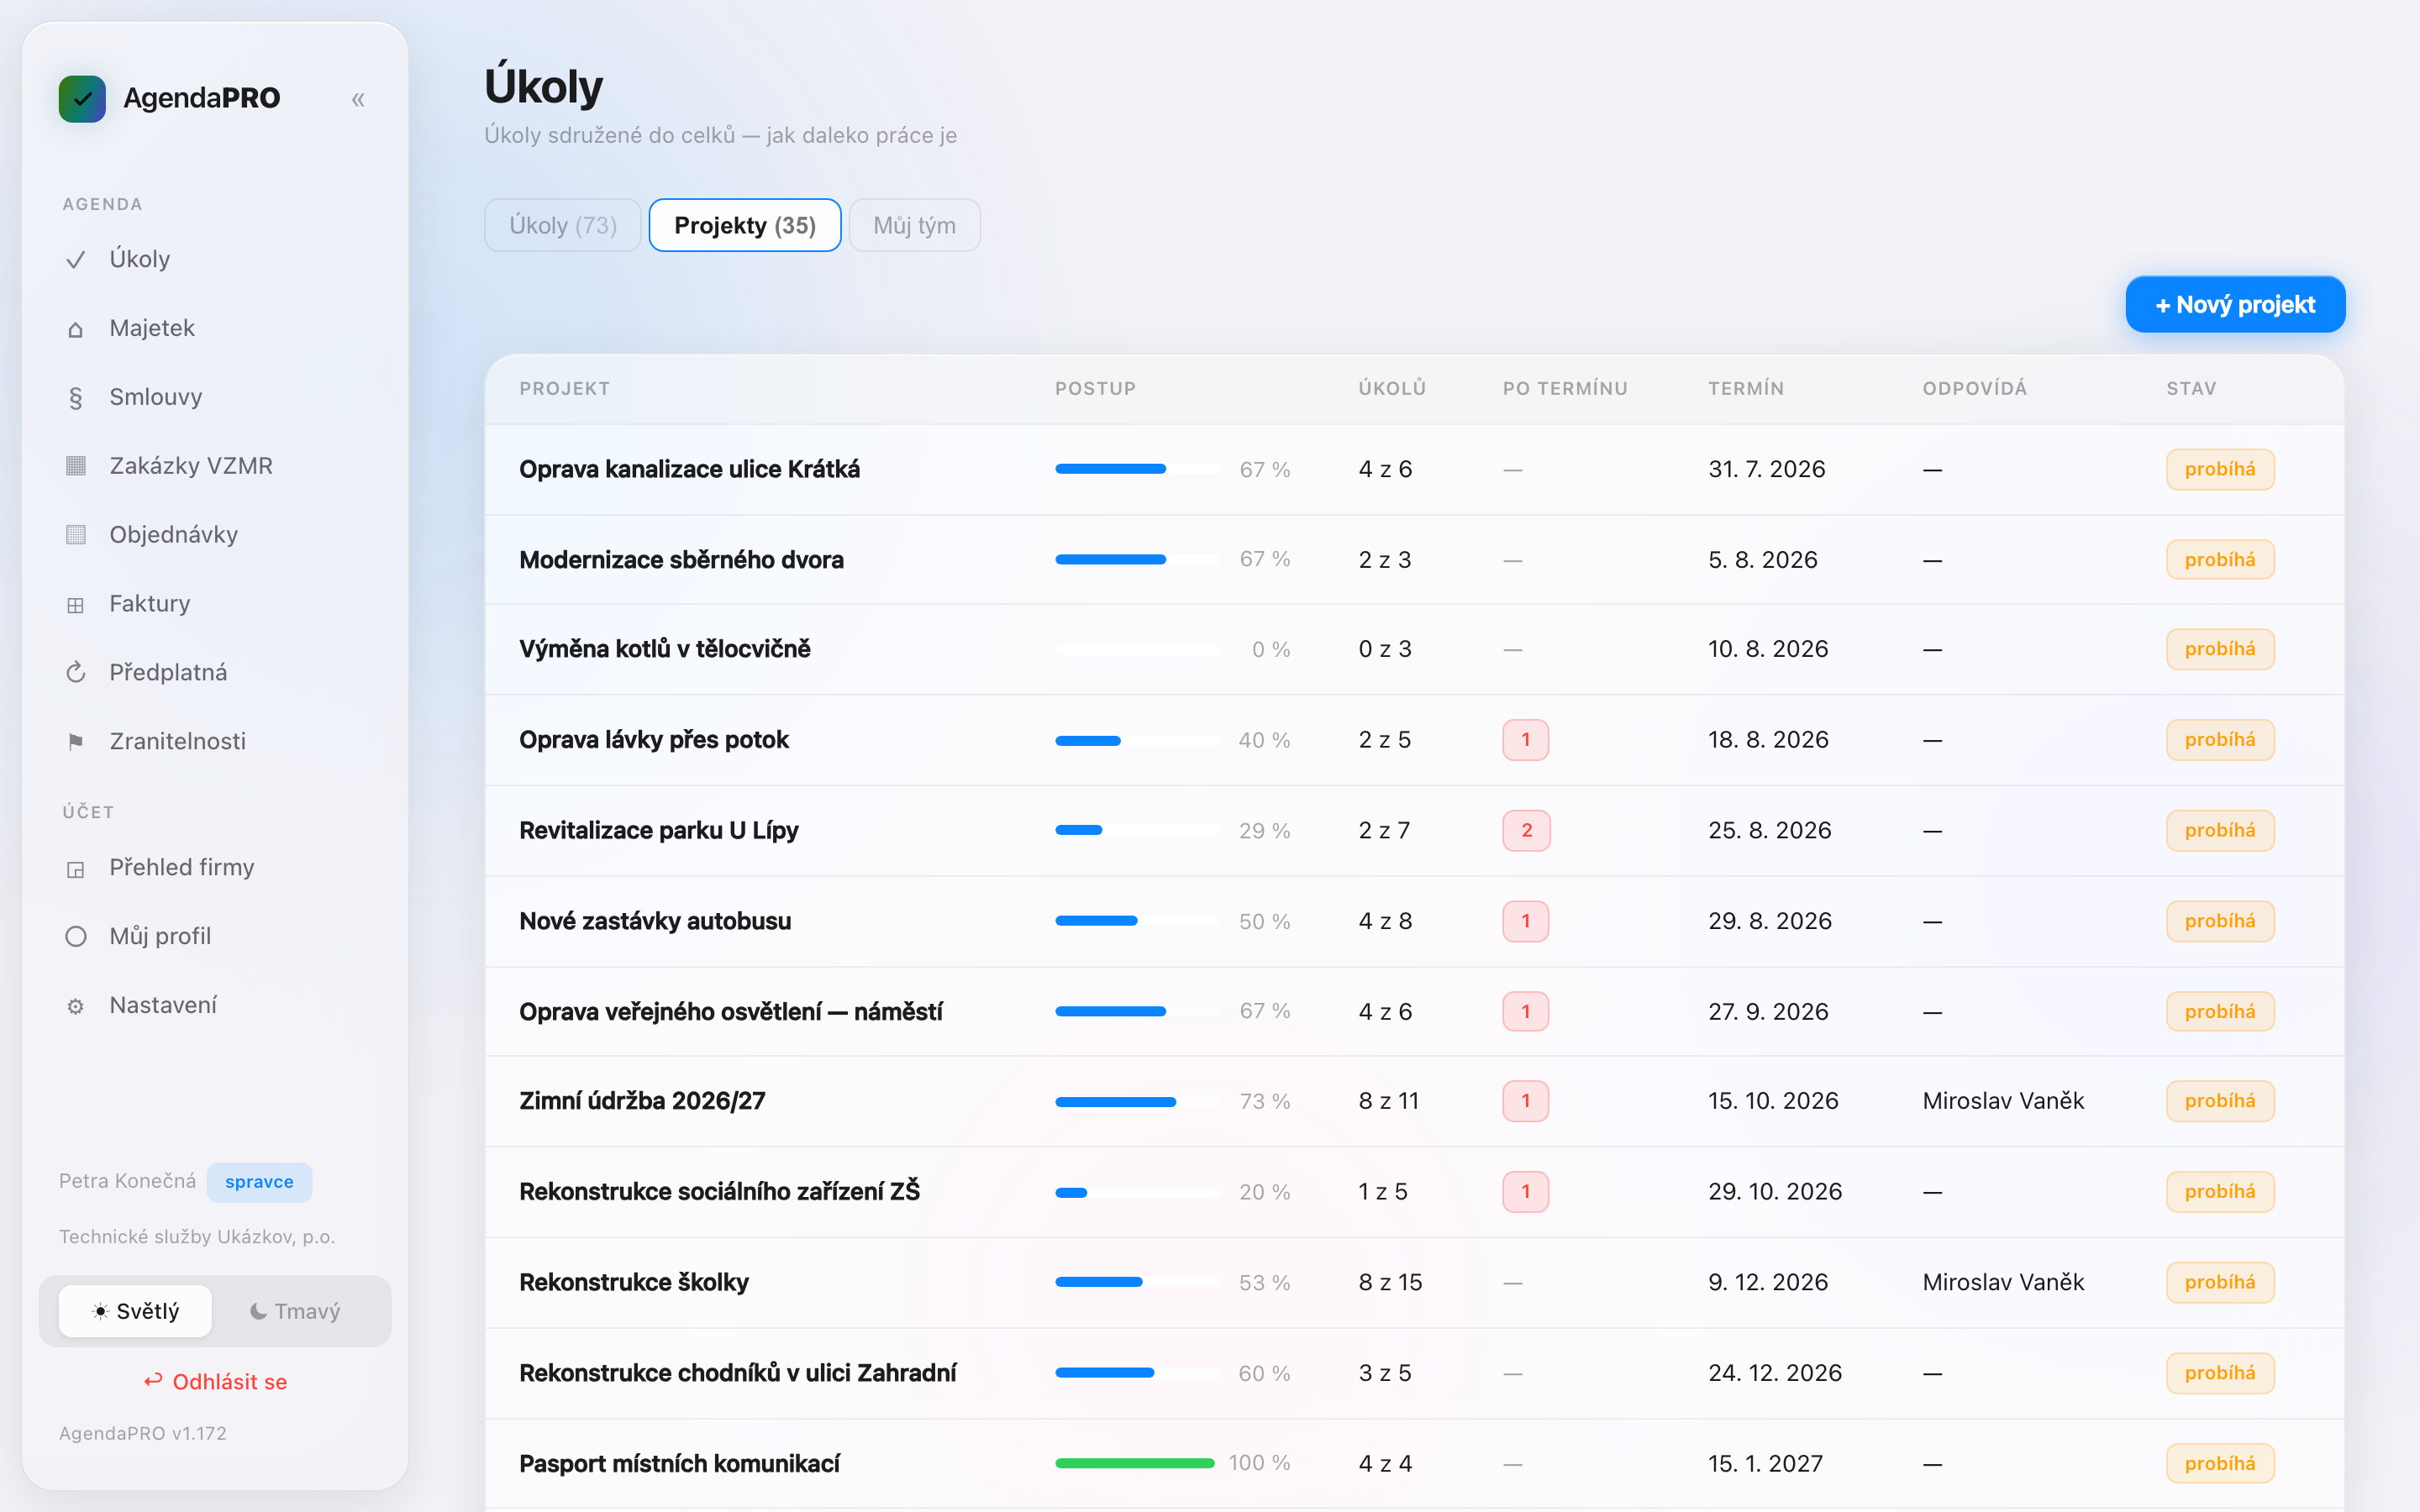Click the house icon beside Majetek
The image size is (2420, 1512).
[x=76, y=329]
